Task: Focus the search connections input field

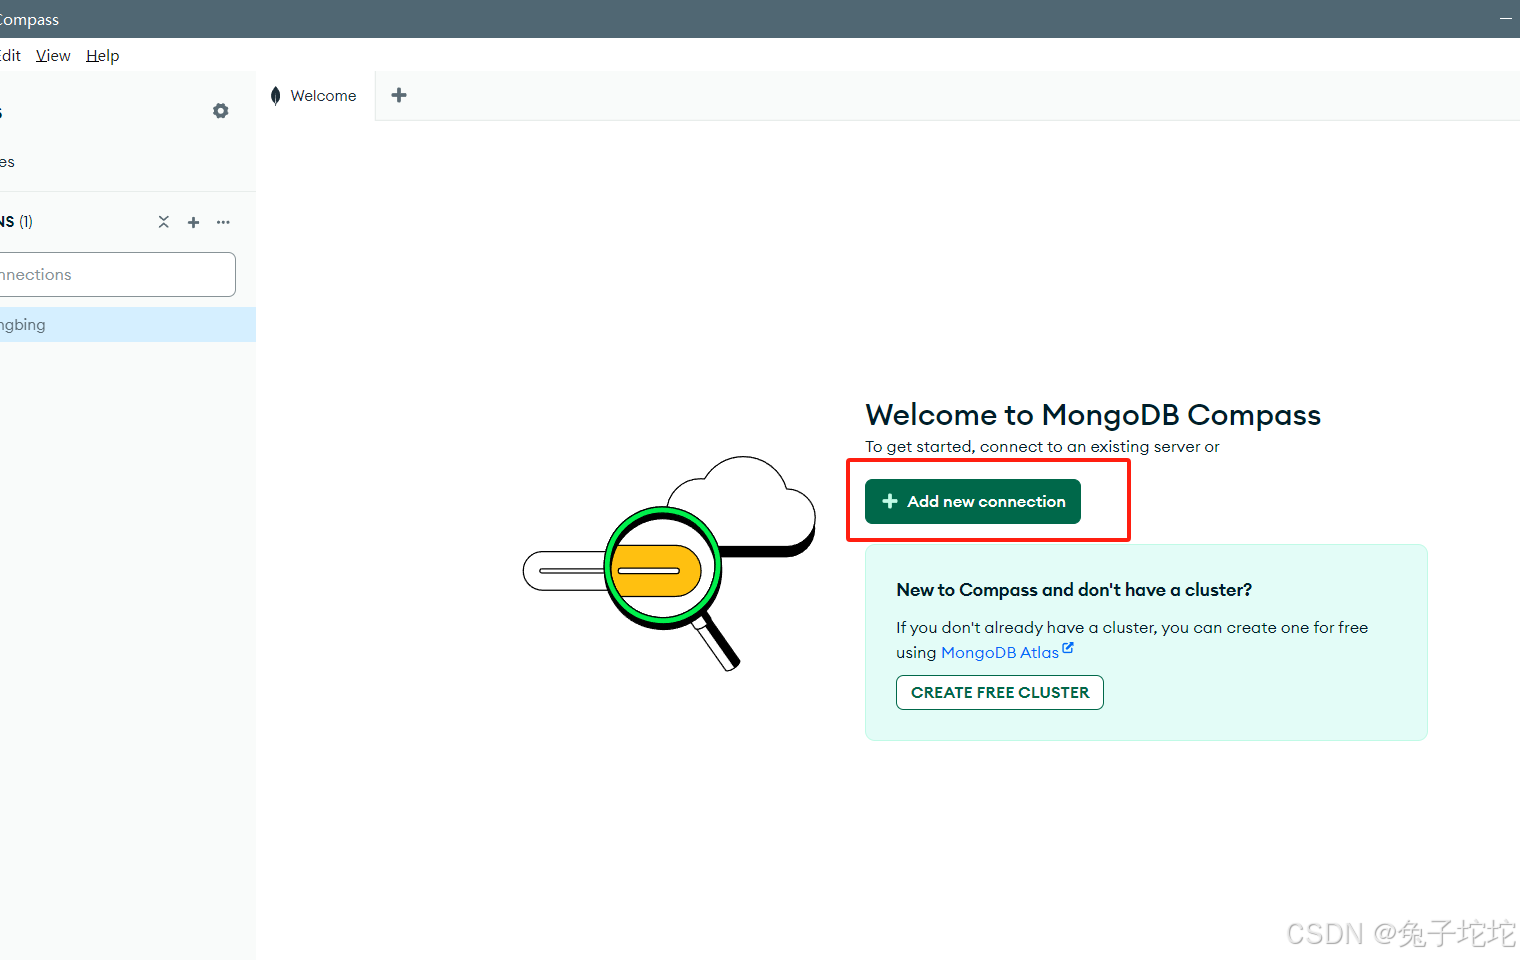Action: [x=118, y=274]
